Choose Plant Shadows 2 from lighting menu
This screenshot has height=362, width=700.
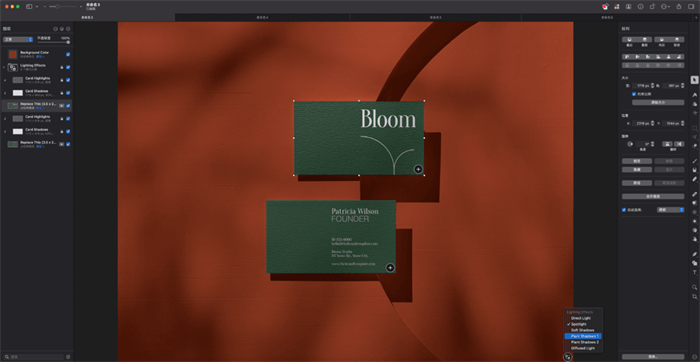click(x=585, y=342)
